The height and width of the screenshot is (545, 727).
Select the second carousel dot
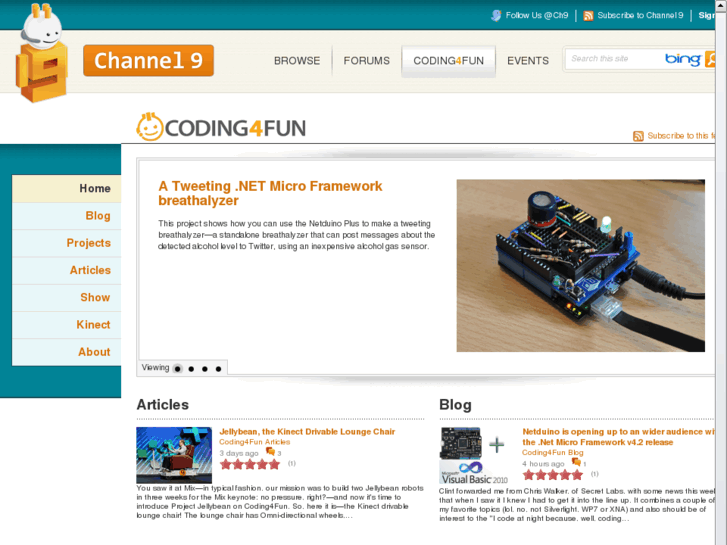pyautogui.click(x=191, y=369)
